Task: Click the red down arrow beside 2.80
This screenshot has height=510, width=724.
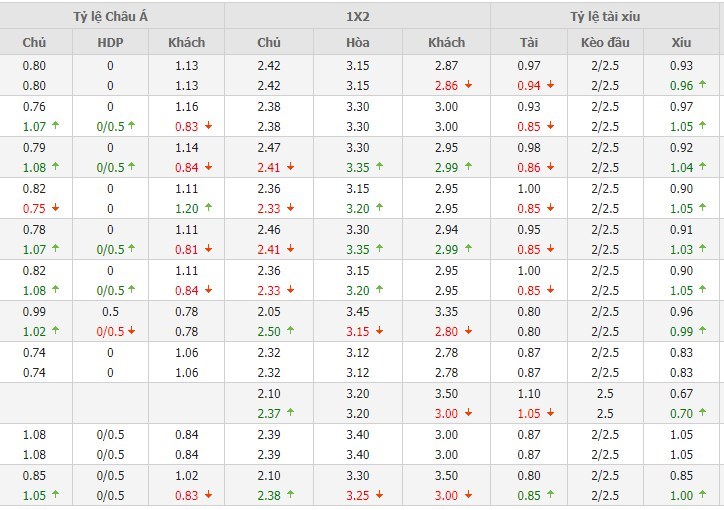Action: click(x=467, y=331)
